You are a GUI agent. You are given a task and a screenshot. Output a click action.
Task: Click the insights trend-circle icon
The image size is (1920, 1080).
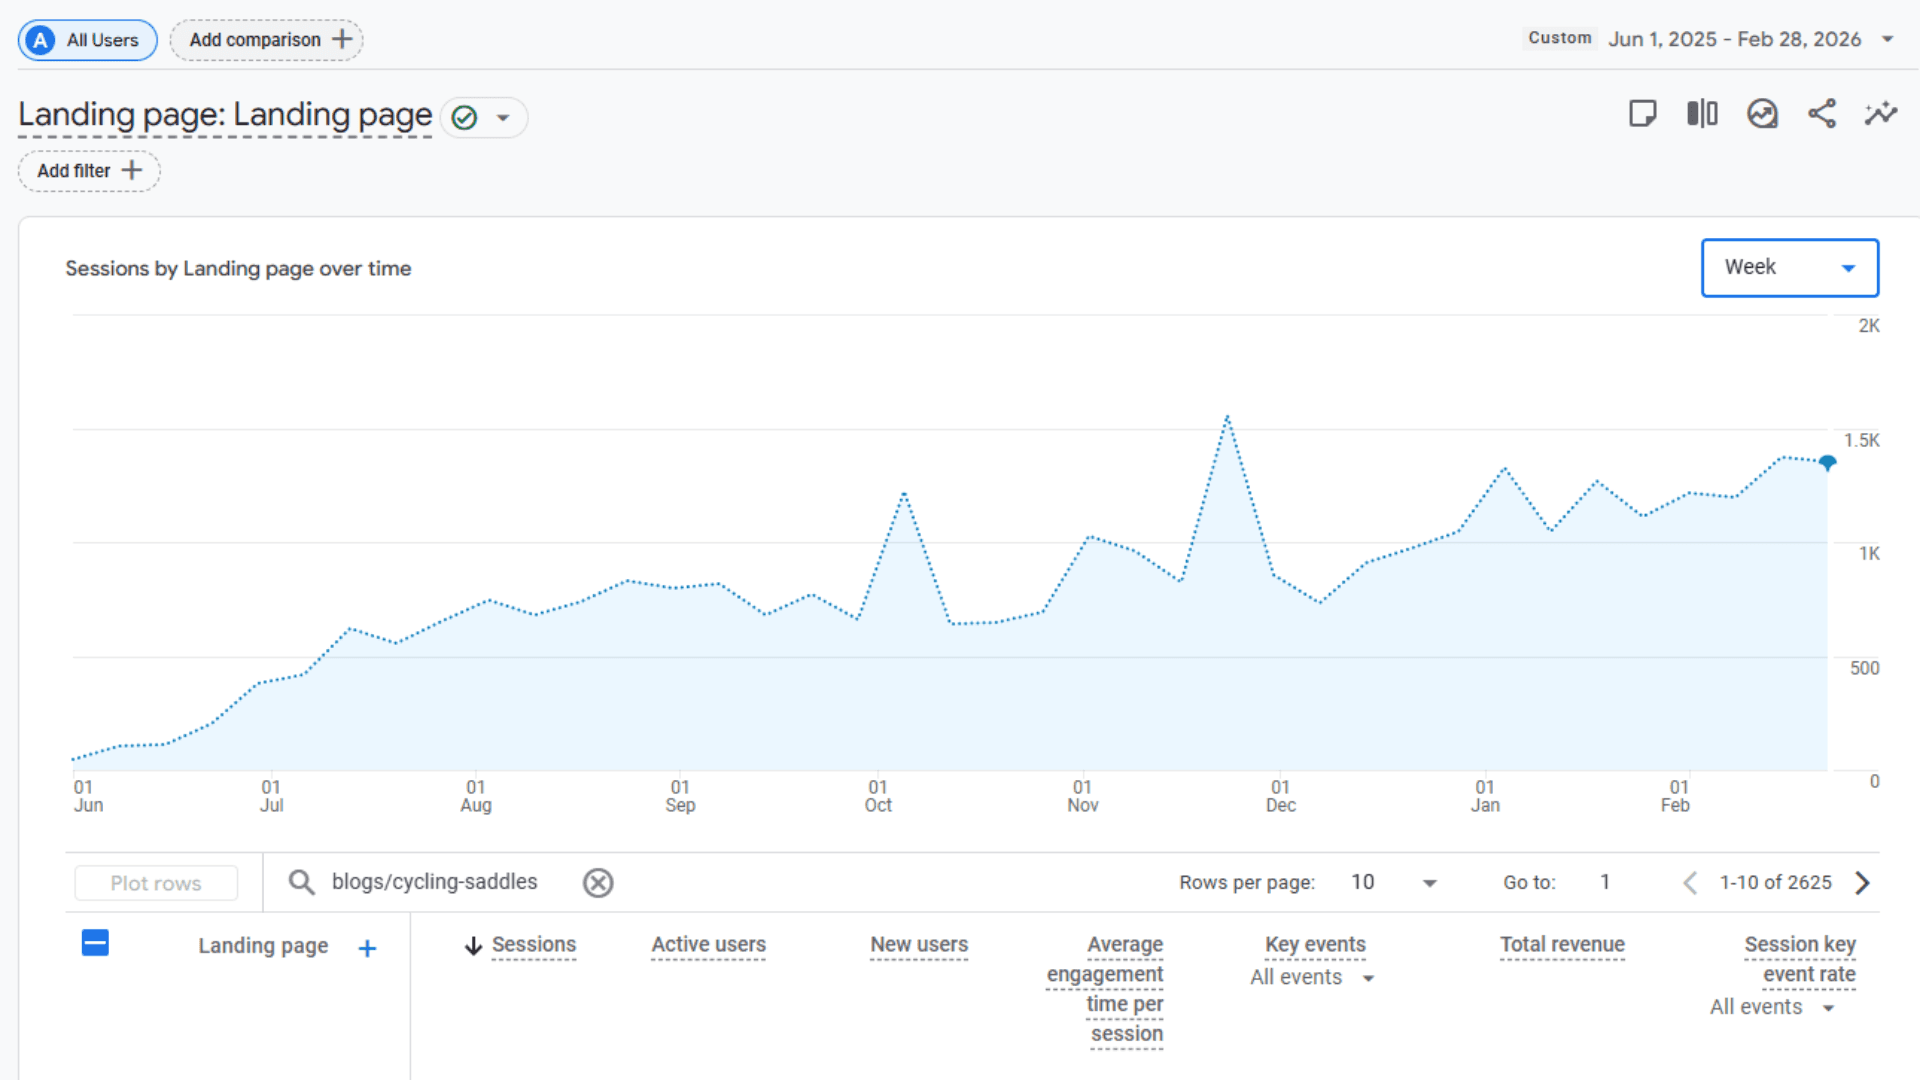tap(1762, 114)
